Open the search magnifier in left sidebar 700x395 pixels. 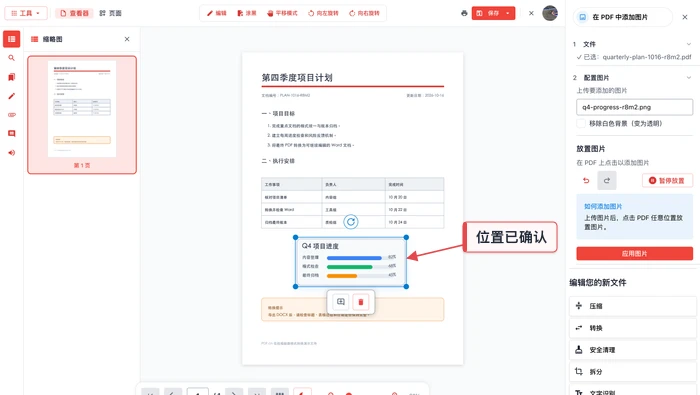click(x=12, y=58)
